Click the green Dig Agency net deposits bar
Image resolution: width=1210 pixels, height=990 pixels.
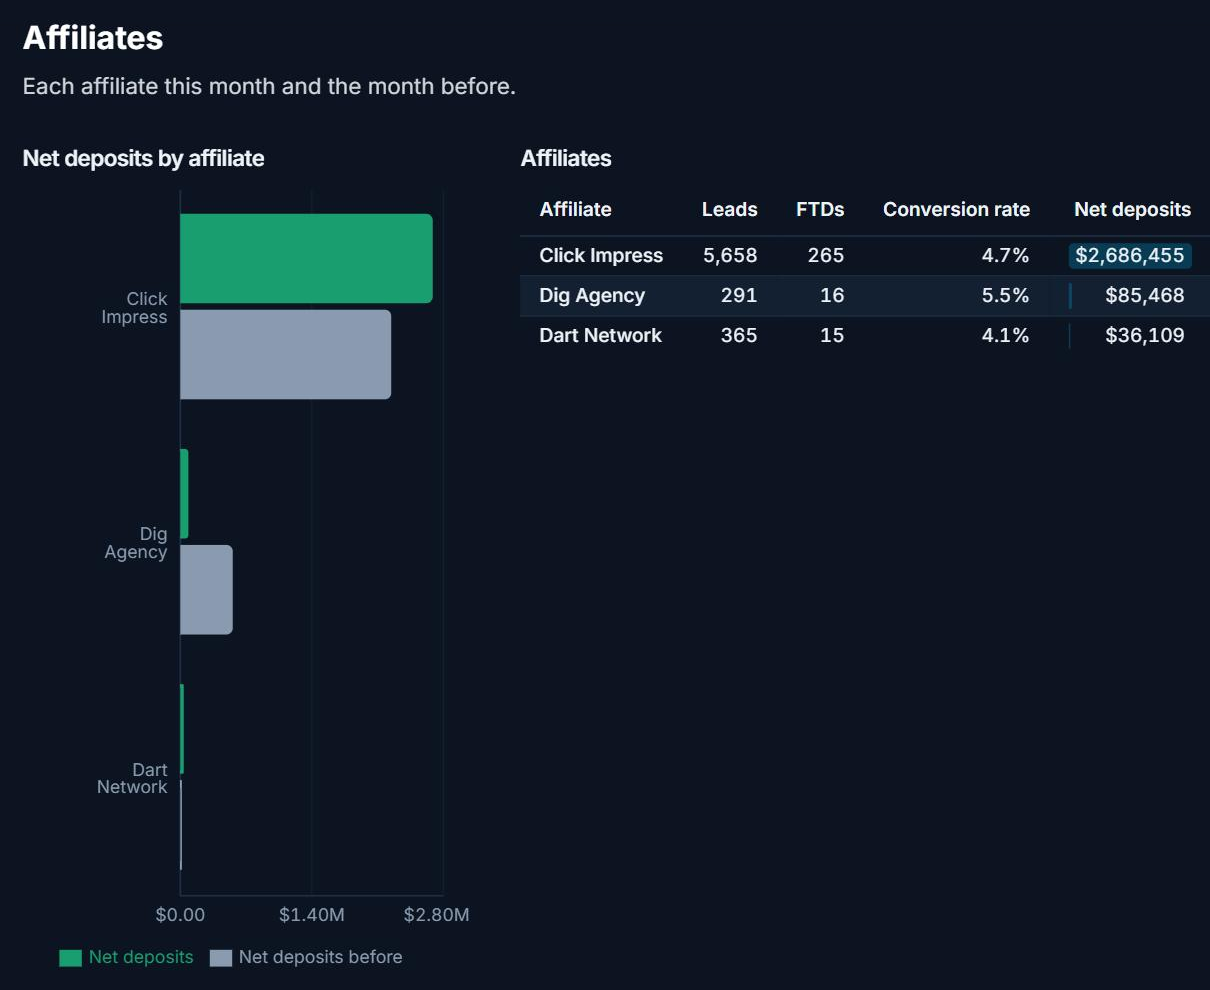point(184,493)
